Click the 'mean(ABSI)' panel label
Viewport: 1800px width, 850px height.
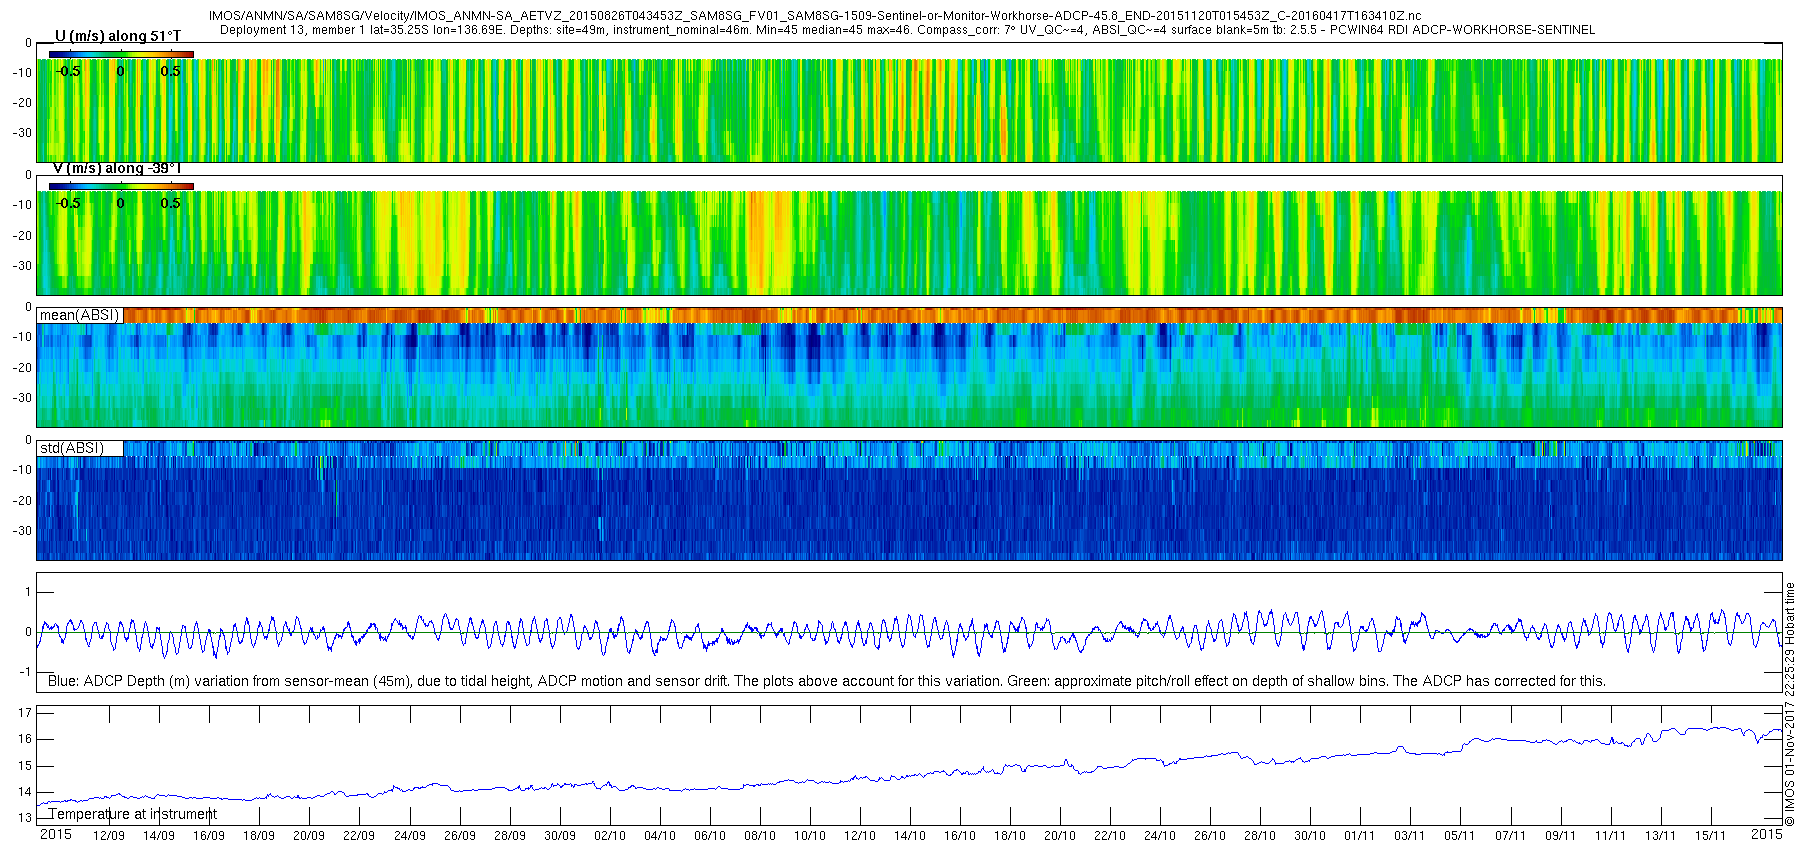click(79, 315)
